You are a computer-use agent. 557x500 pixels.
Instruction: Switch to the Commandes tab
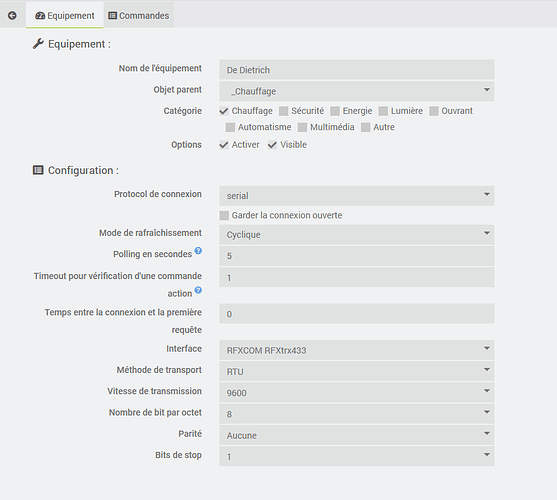(x=139, y=16)
